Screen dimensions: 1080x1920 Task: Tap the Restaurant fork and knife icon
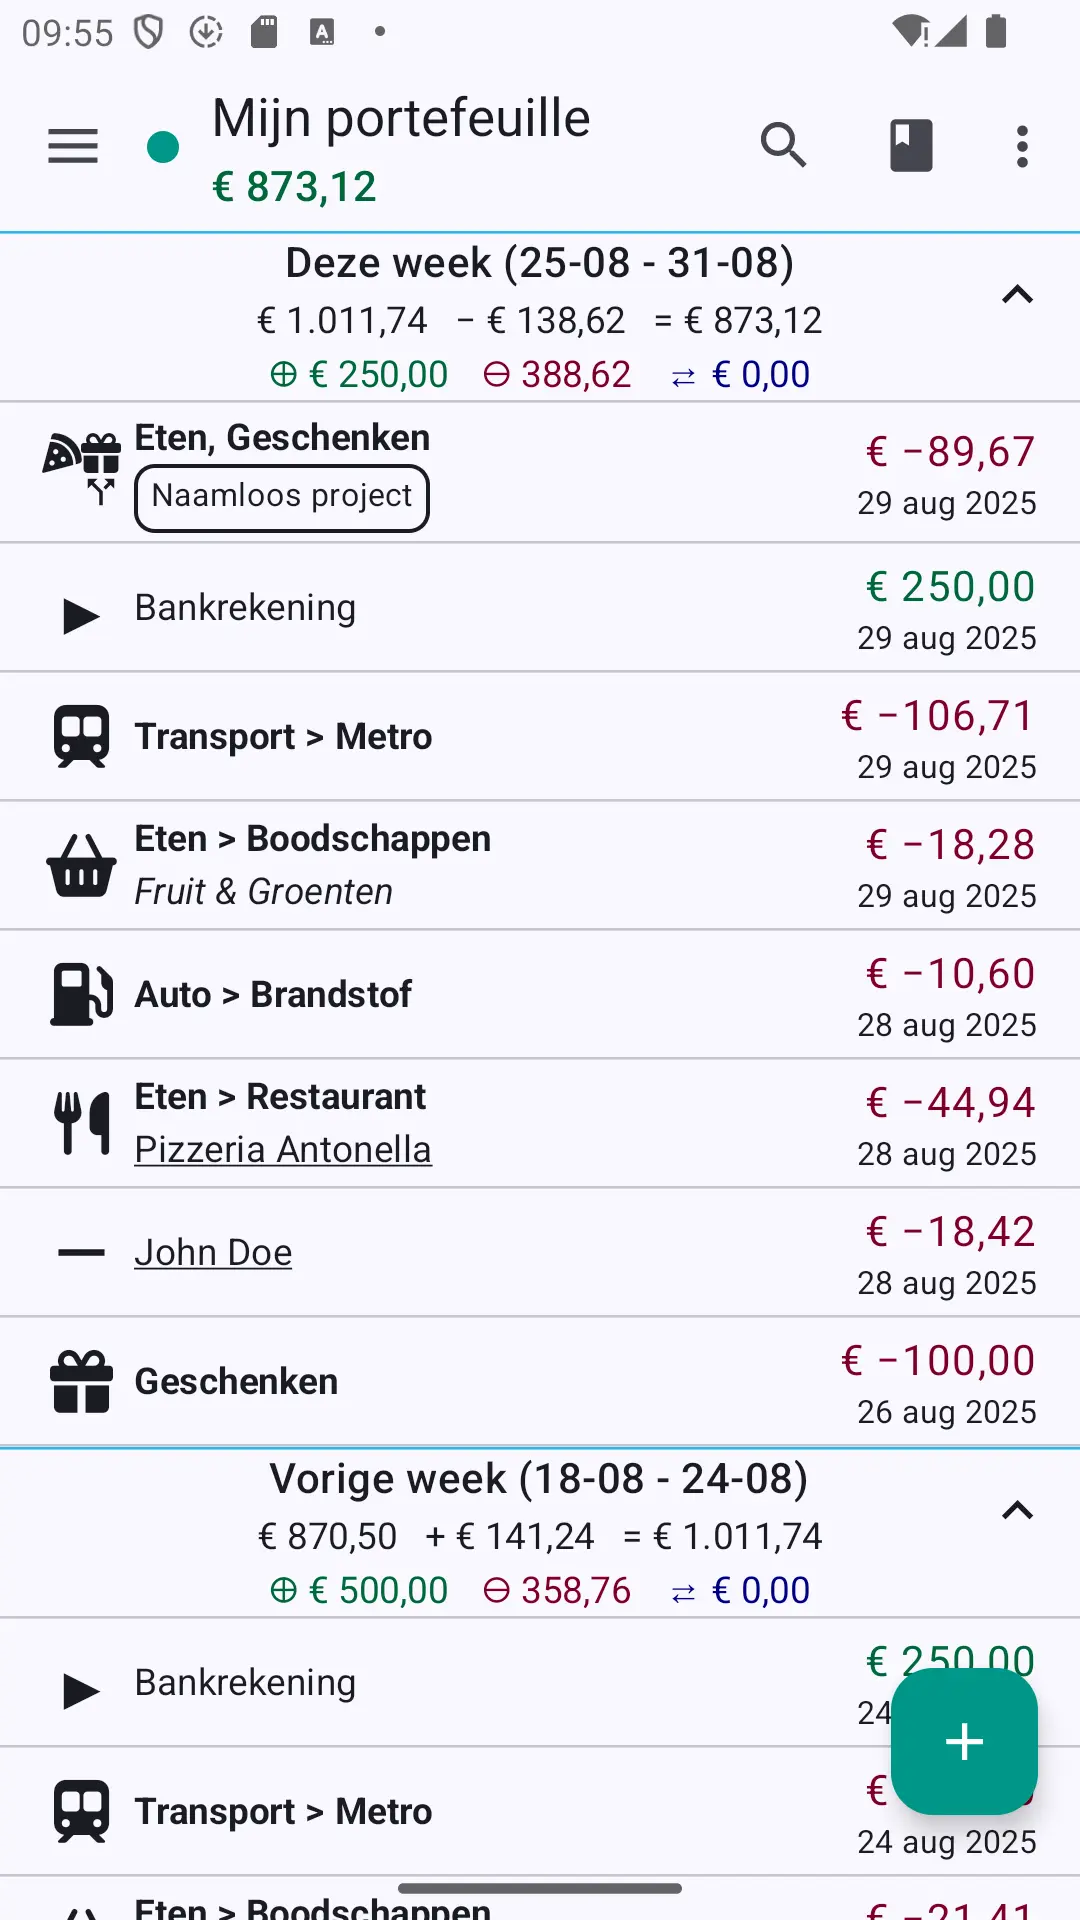click(x=81, y=1124)
